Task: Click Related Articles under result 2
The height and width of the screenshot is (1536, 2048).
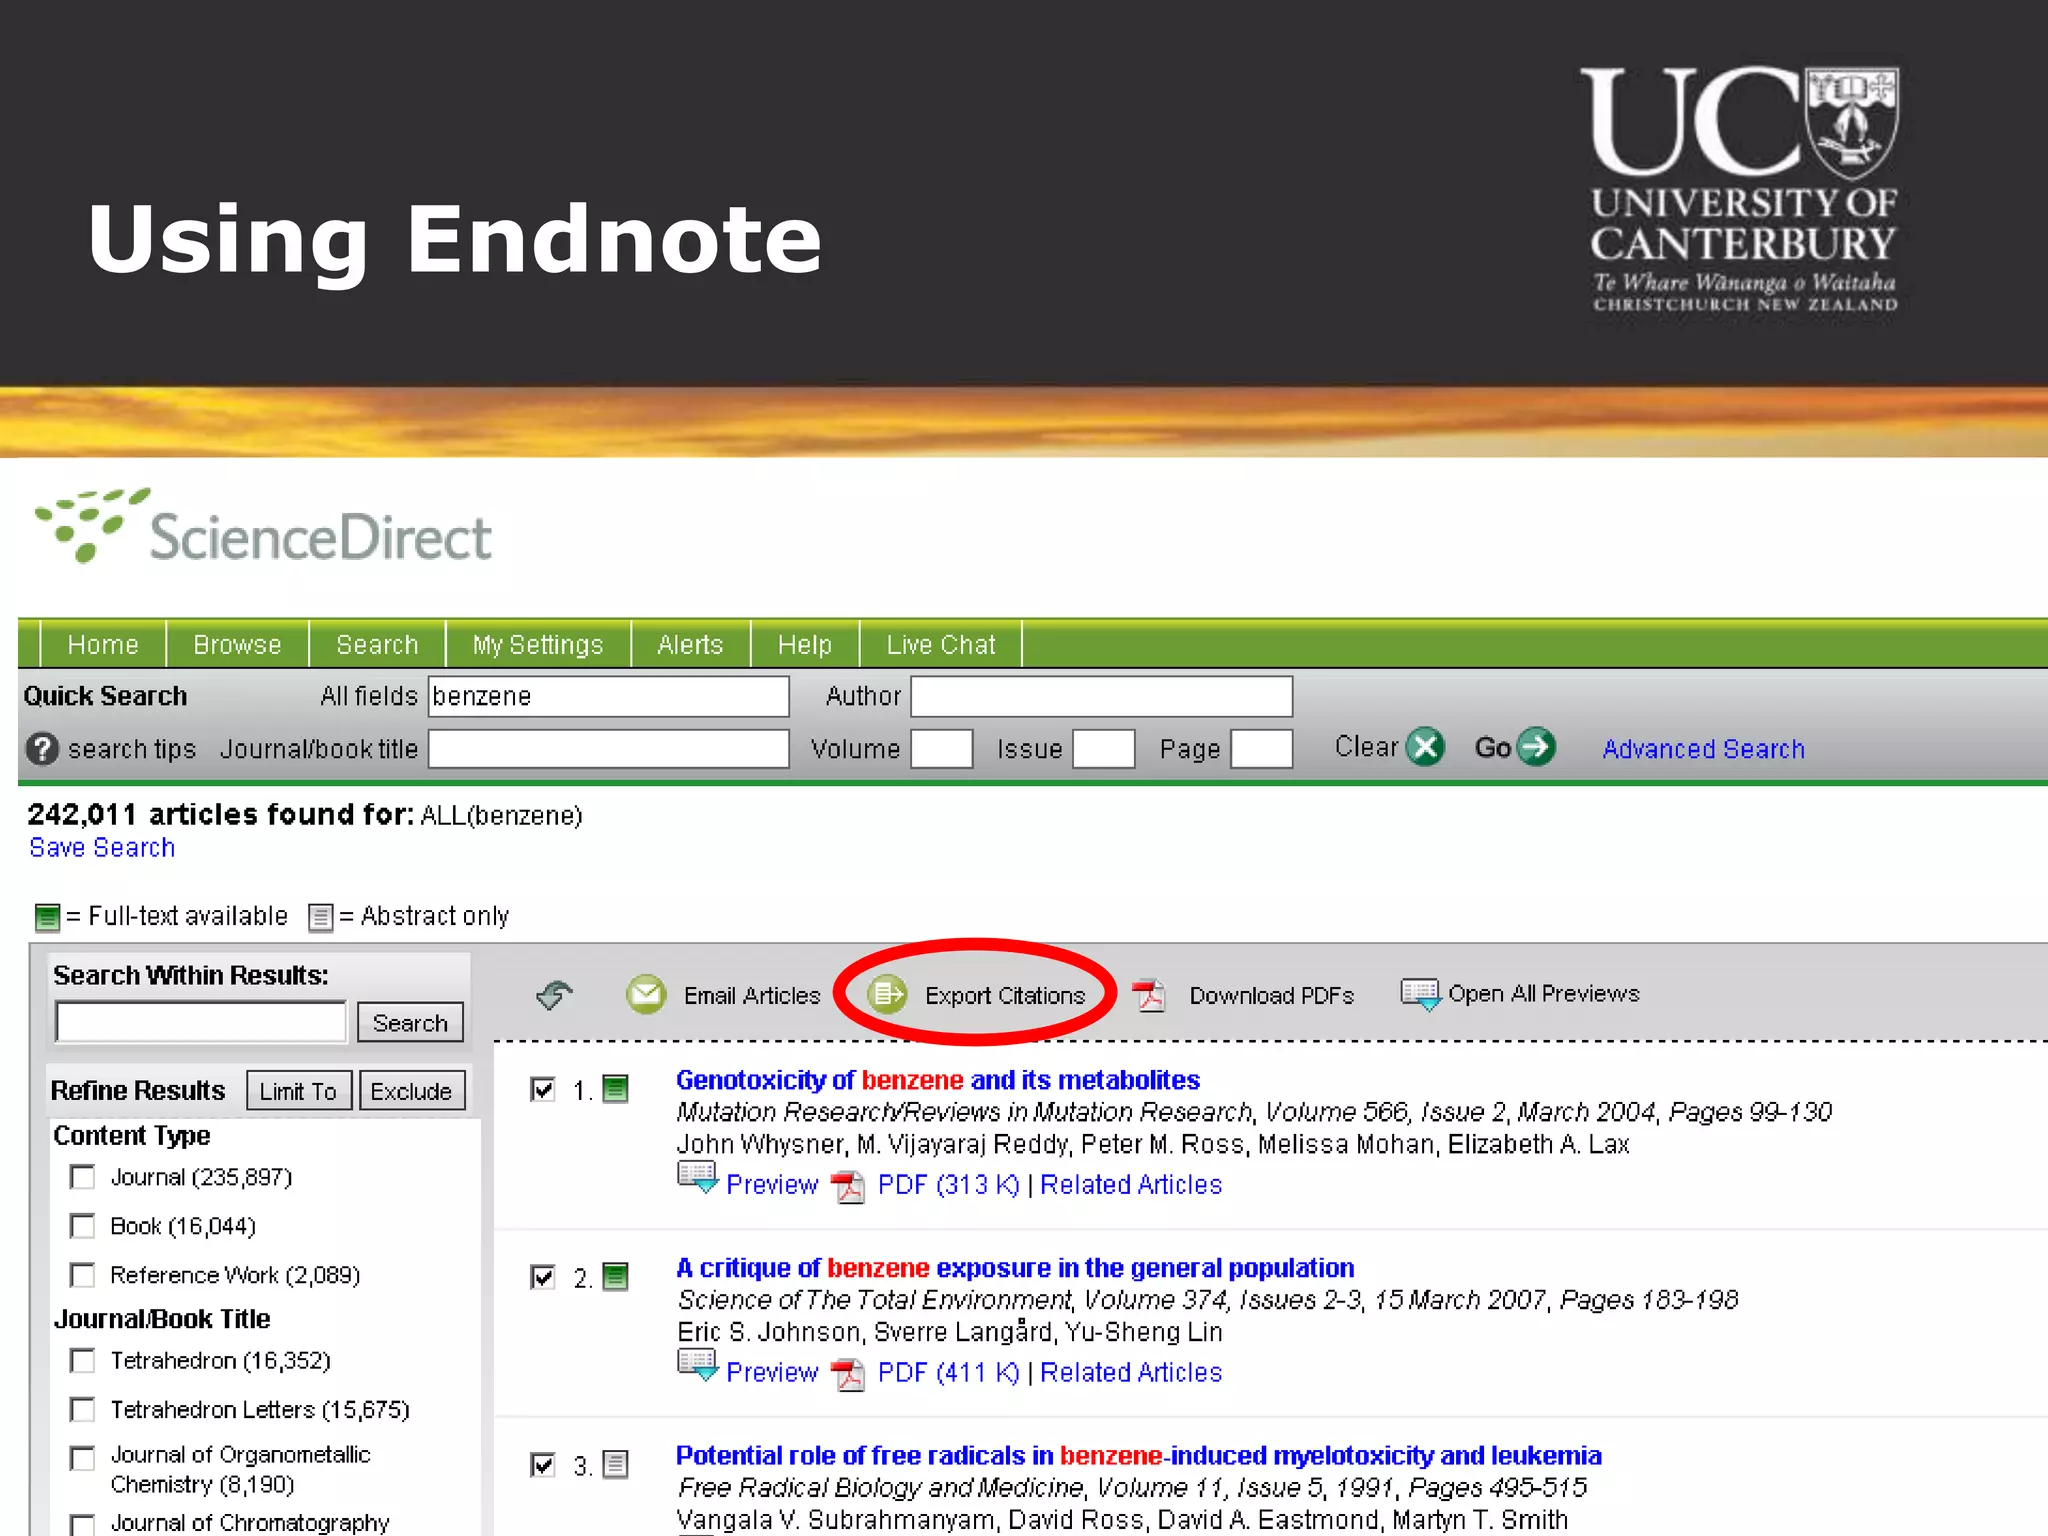Action: tap(1131, 1373)
